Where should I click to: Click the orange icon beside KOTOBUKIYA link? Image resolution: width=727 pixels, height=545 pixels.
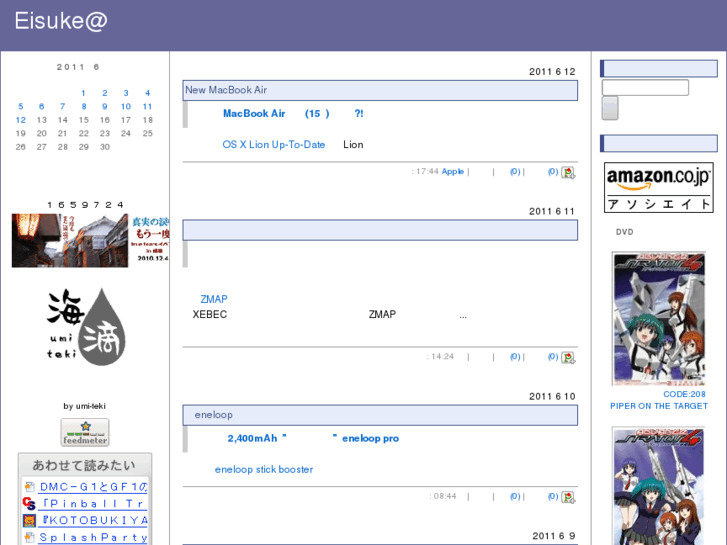click(29, 520)
